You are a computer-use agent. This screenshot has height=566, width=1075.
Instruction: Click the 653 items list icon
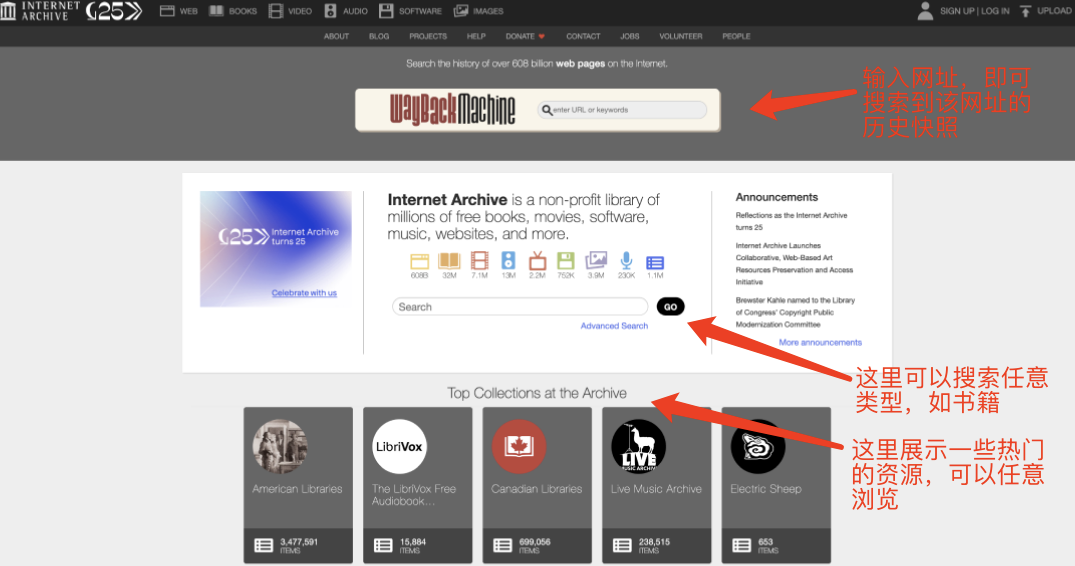coord(742,545)
